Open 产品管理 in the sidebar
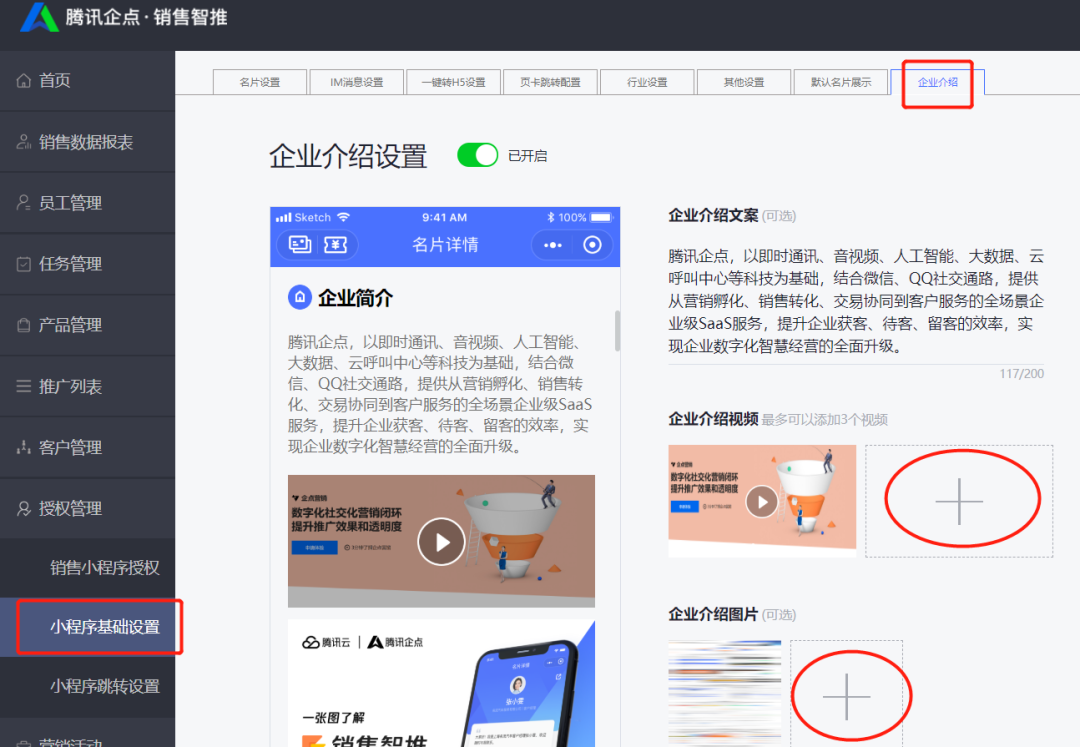The height and width of the screenshot is (747, 1080). [x=87, y=325]
